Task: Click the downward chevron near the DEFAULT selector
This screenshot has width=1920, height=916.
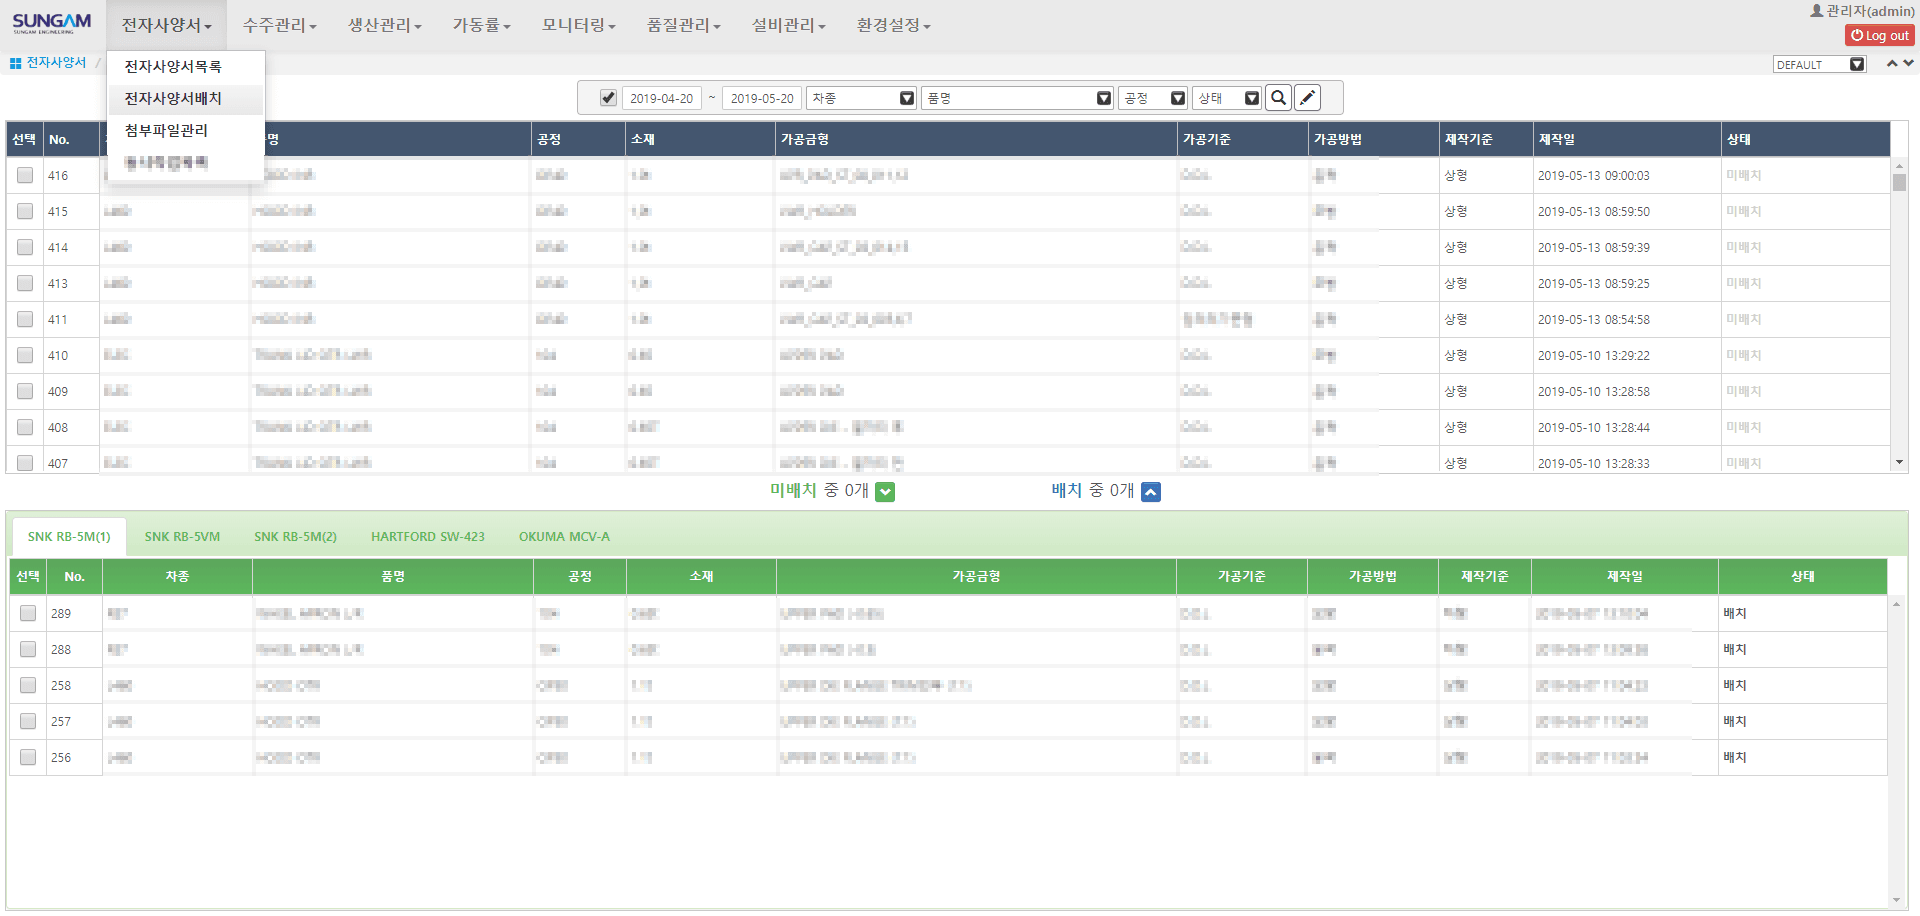Action: (x=1910, y=62)
